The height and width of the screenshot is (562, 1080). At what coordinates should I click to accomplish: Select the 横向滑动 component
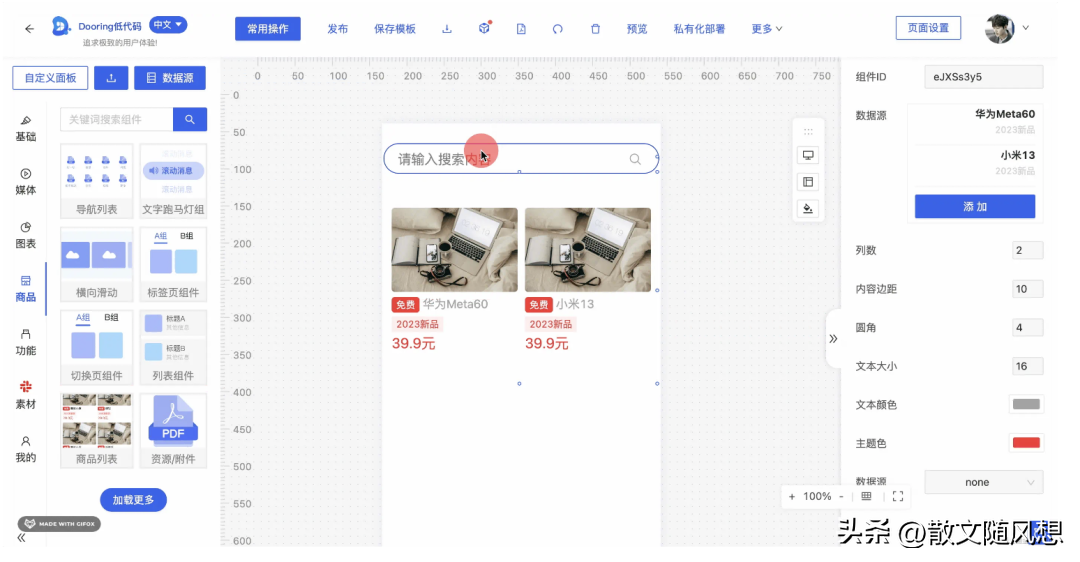[96, 264]
